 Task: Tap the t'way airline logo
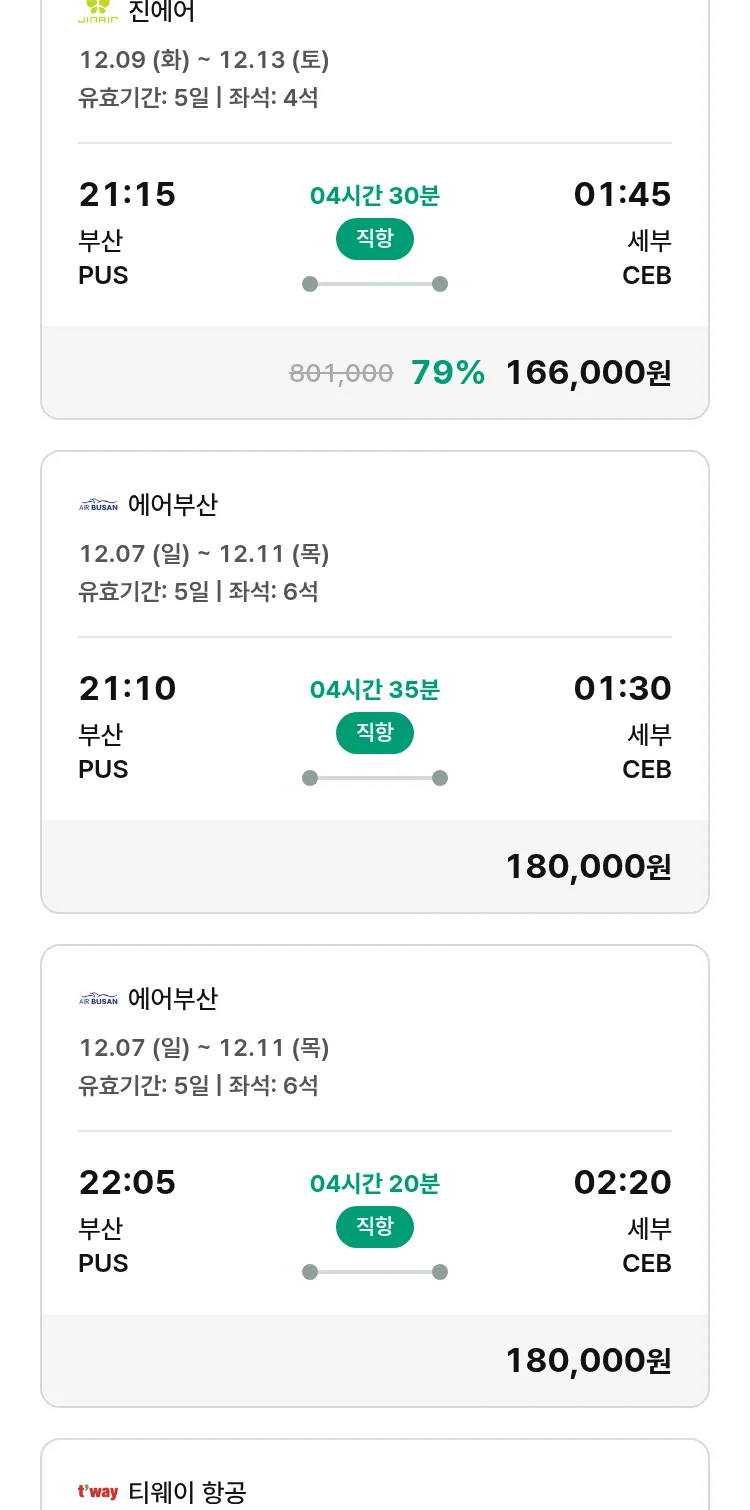point(98,1492)
